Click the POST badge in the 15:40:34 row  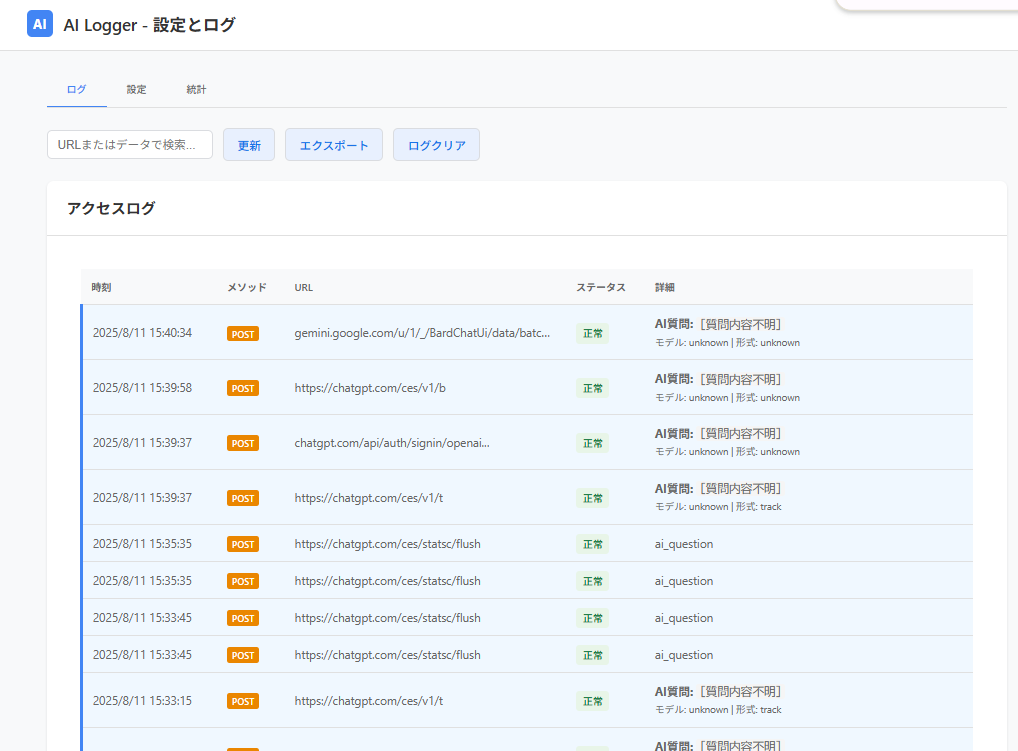[243, 334]
